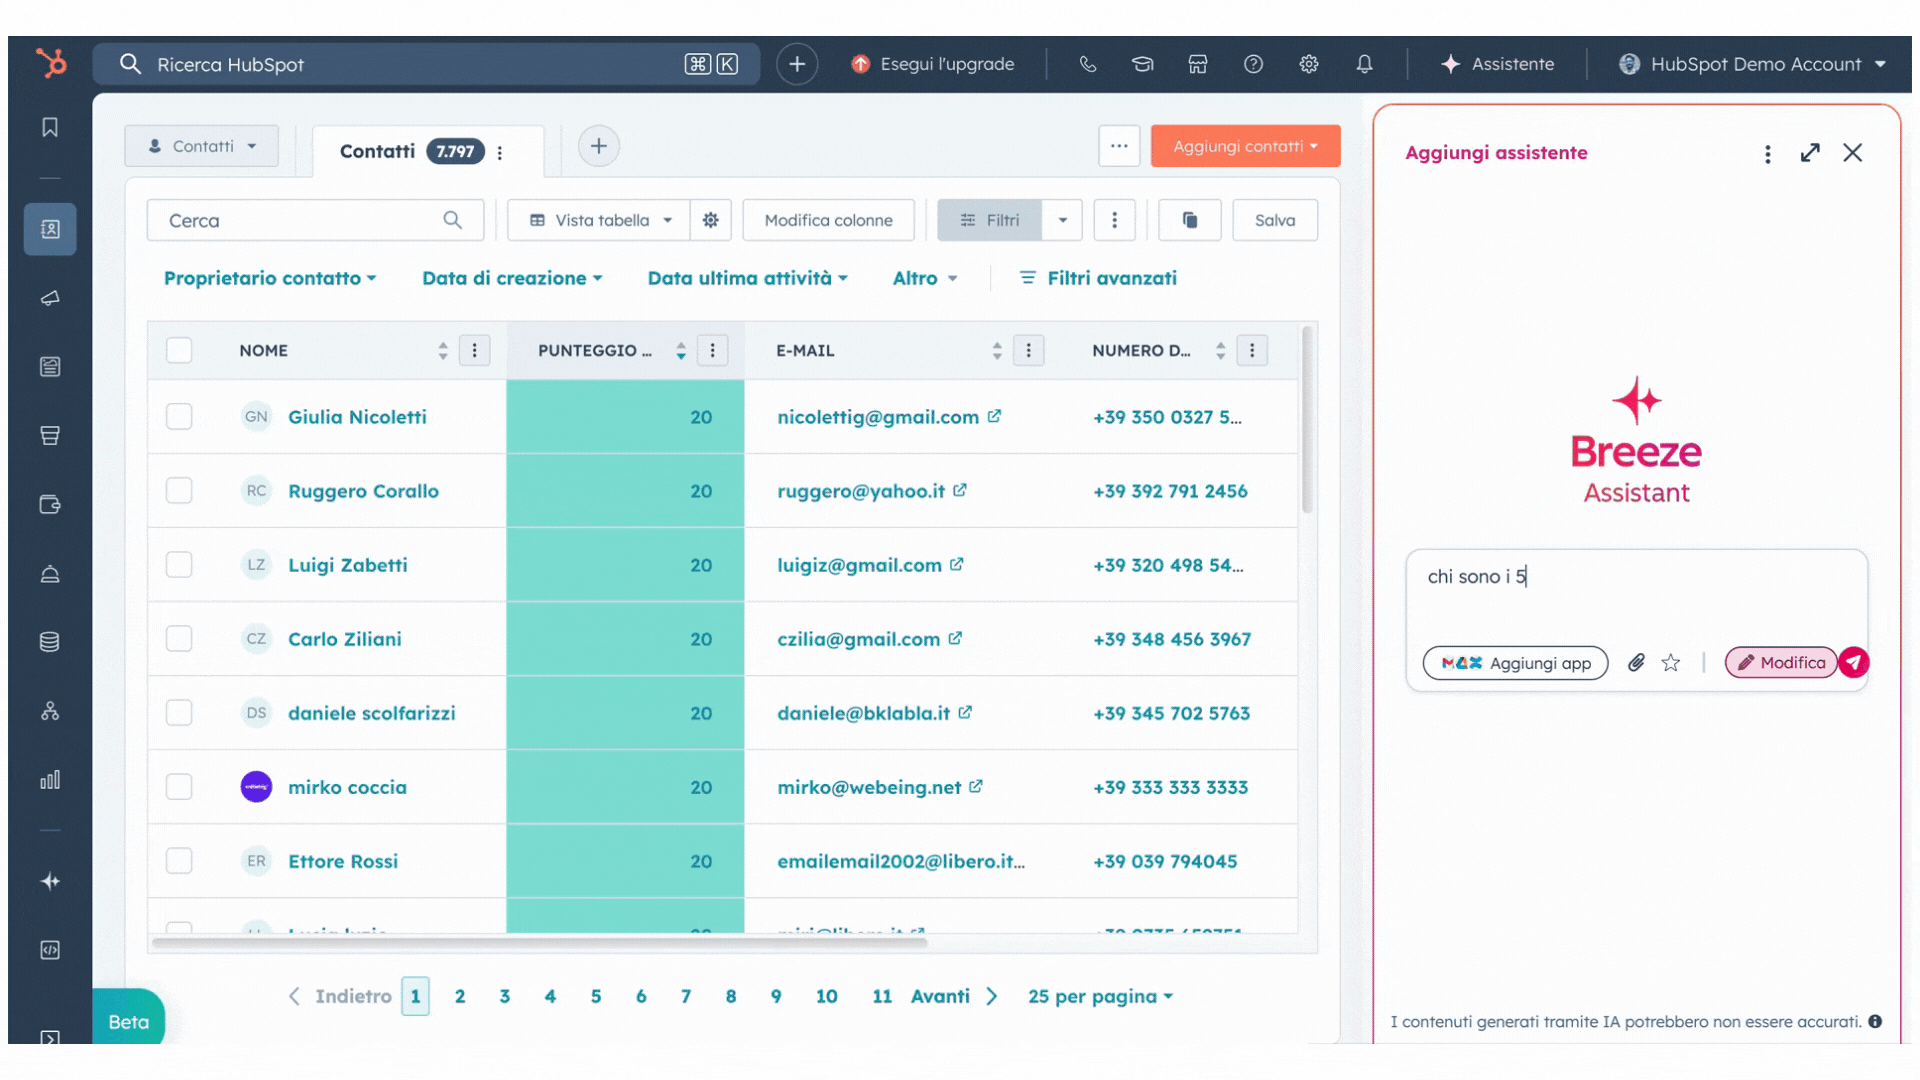Open the marketplace storefront icon
The height and width of the screenshot is (1080, 1920).
tap(1198, 64)
